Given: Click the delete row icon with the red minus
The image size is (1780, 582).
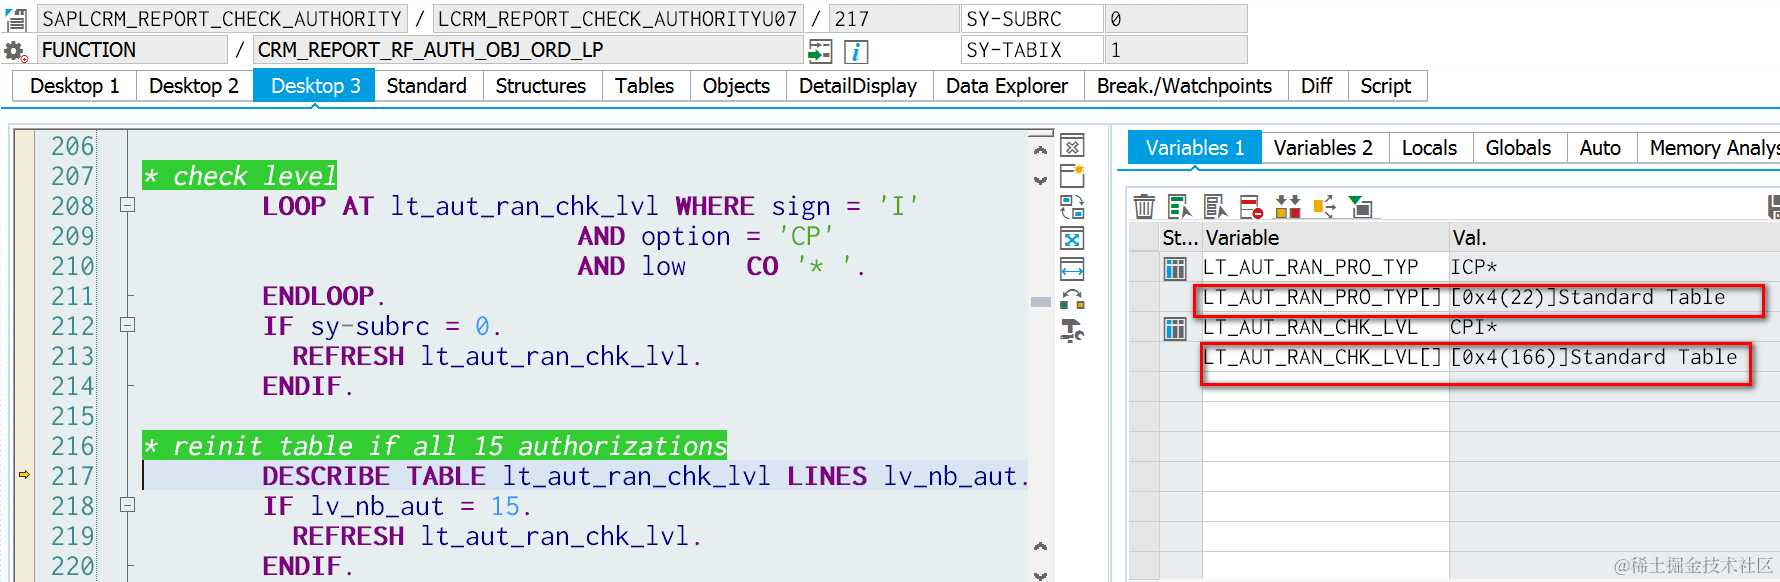Looking at the screenshot, I should click(x=1251, y=207).
